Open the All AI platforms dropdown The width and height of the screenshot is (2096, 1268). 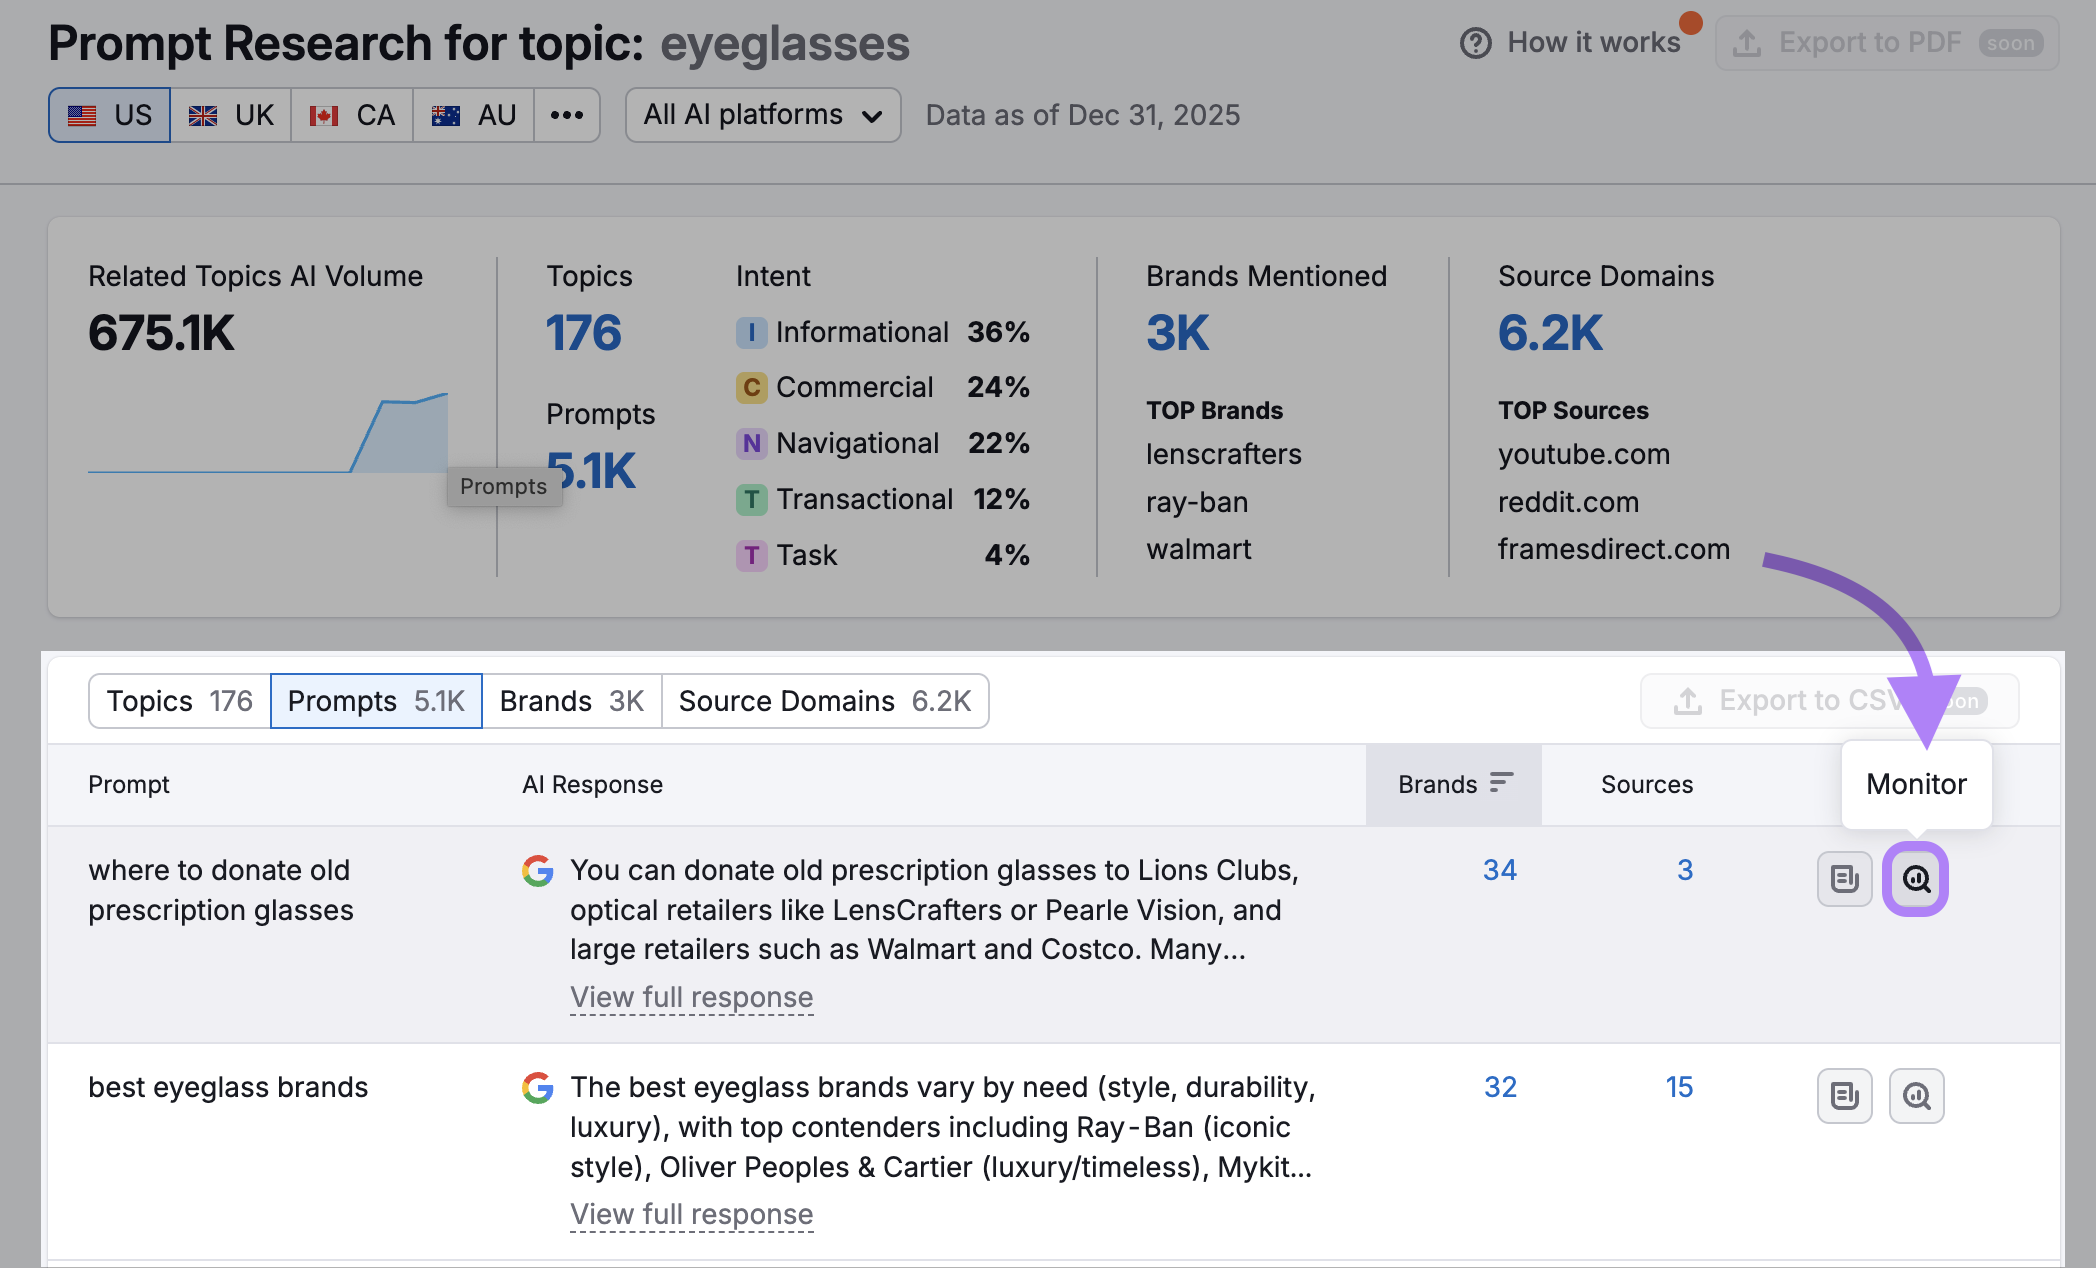pyautogui.click(x=762, y=115)
